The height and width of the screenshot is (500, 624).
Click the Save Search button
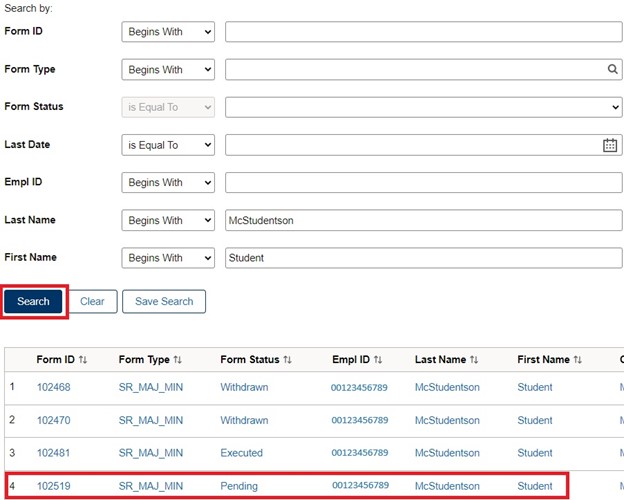click(164, 301)
